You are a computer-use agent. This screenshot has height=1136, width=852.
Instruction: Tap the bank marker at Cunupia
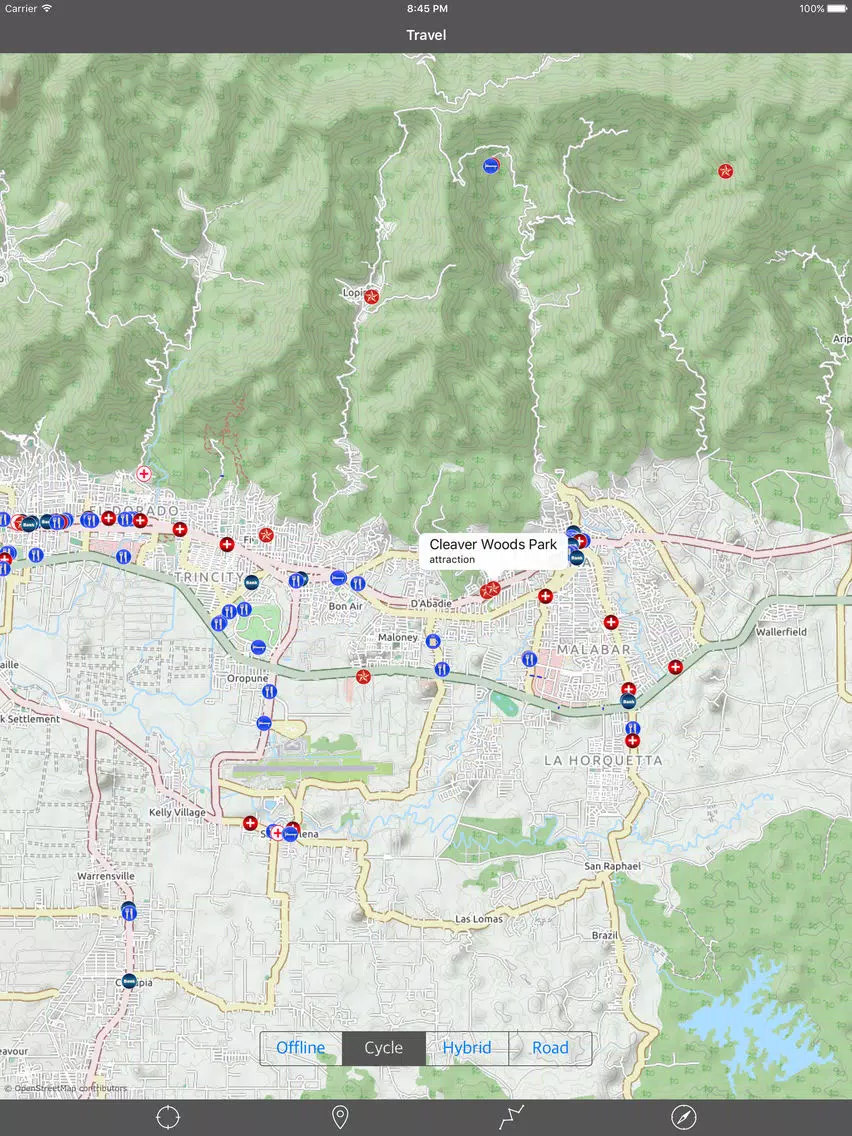[129, 981]
